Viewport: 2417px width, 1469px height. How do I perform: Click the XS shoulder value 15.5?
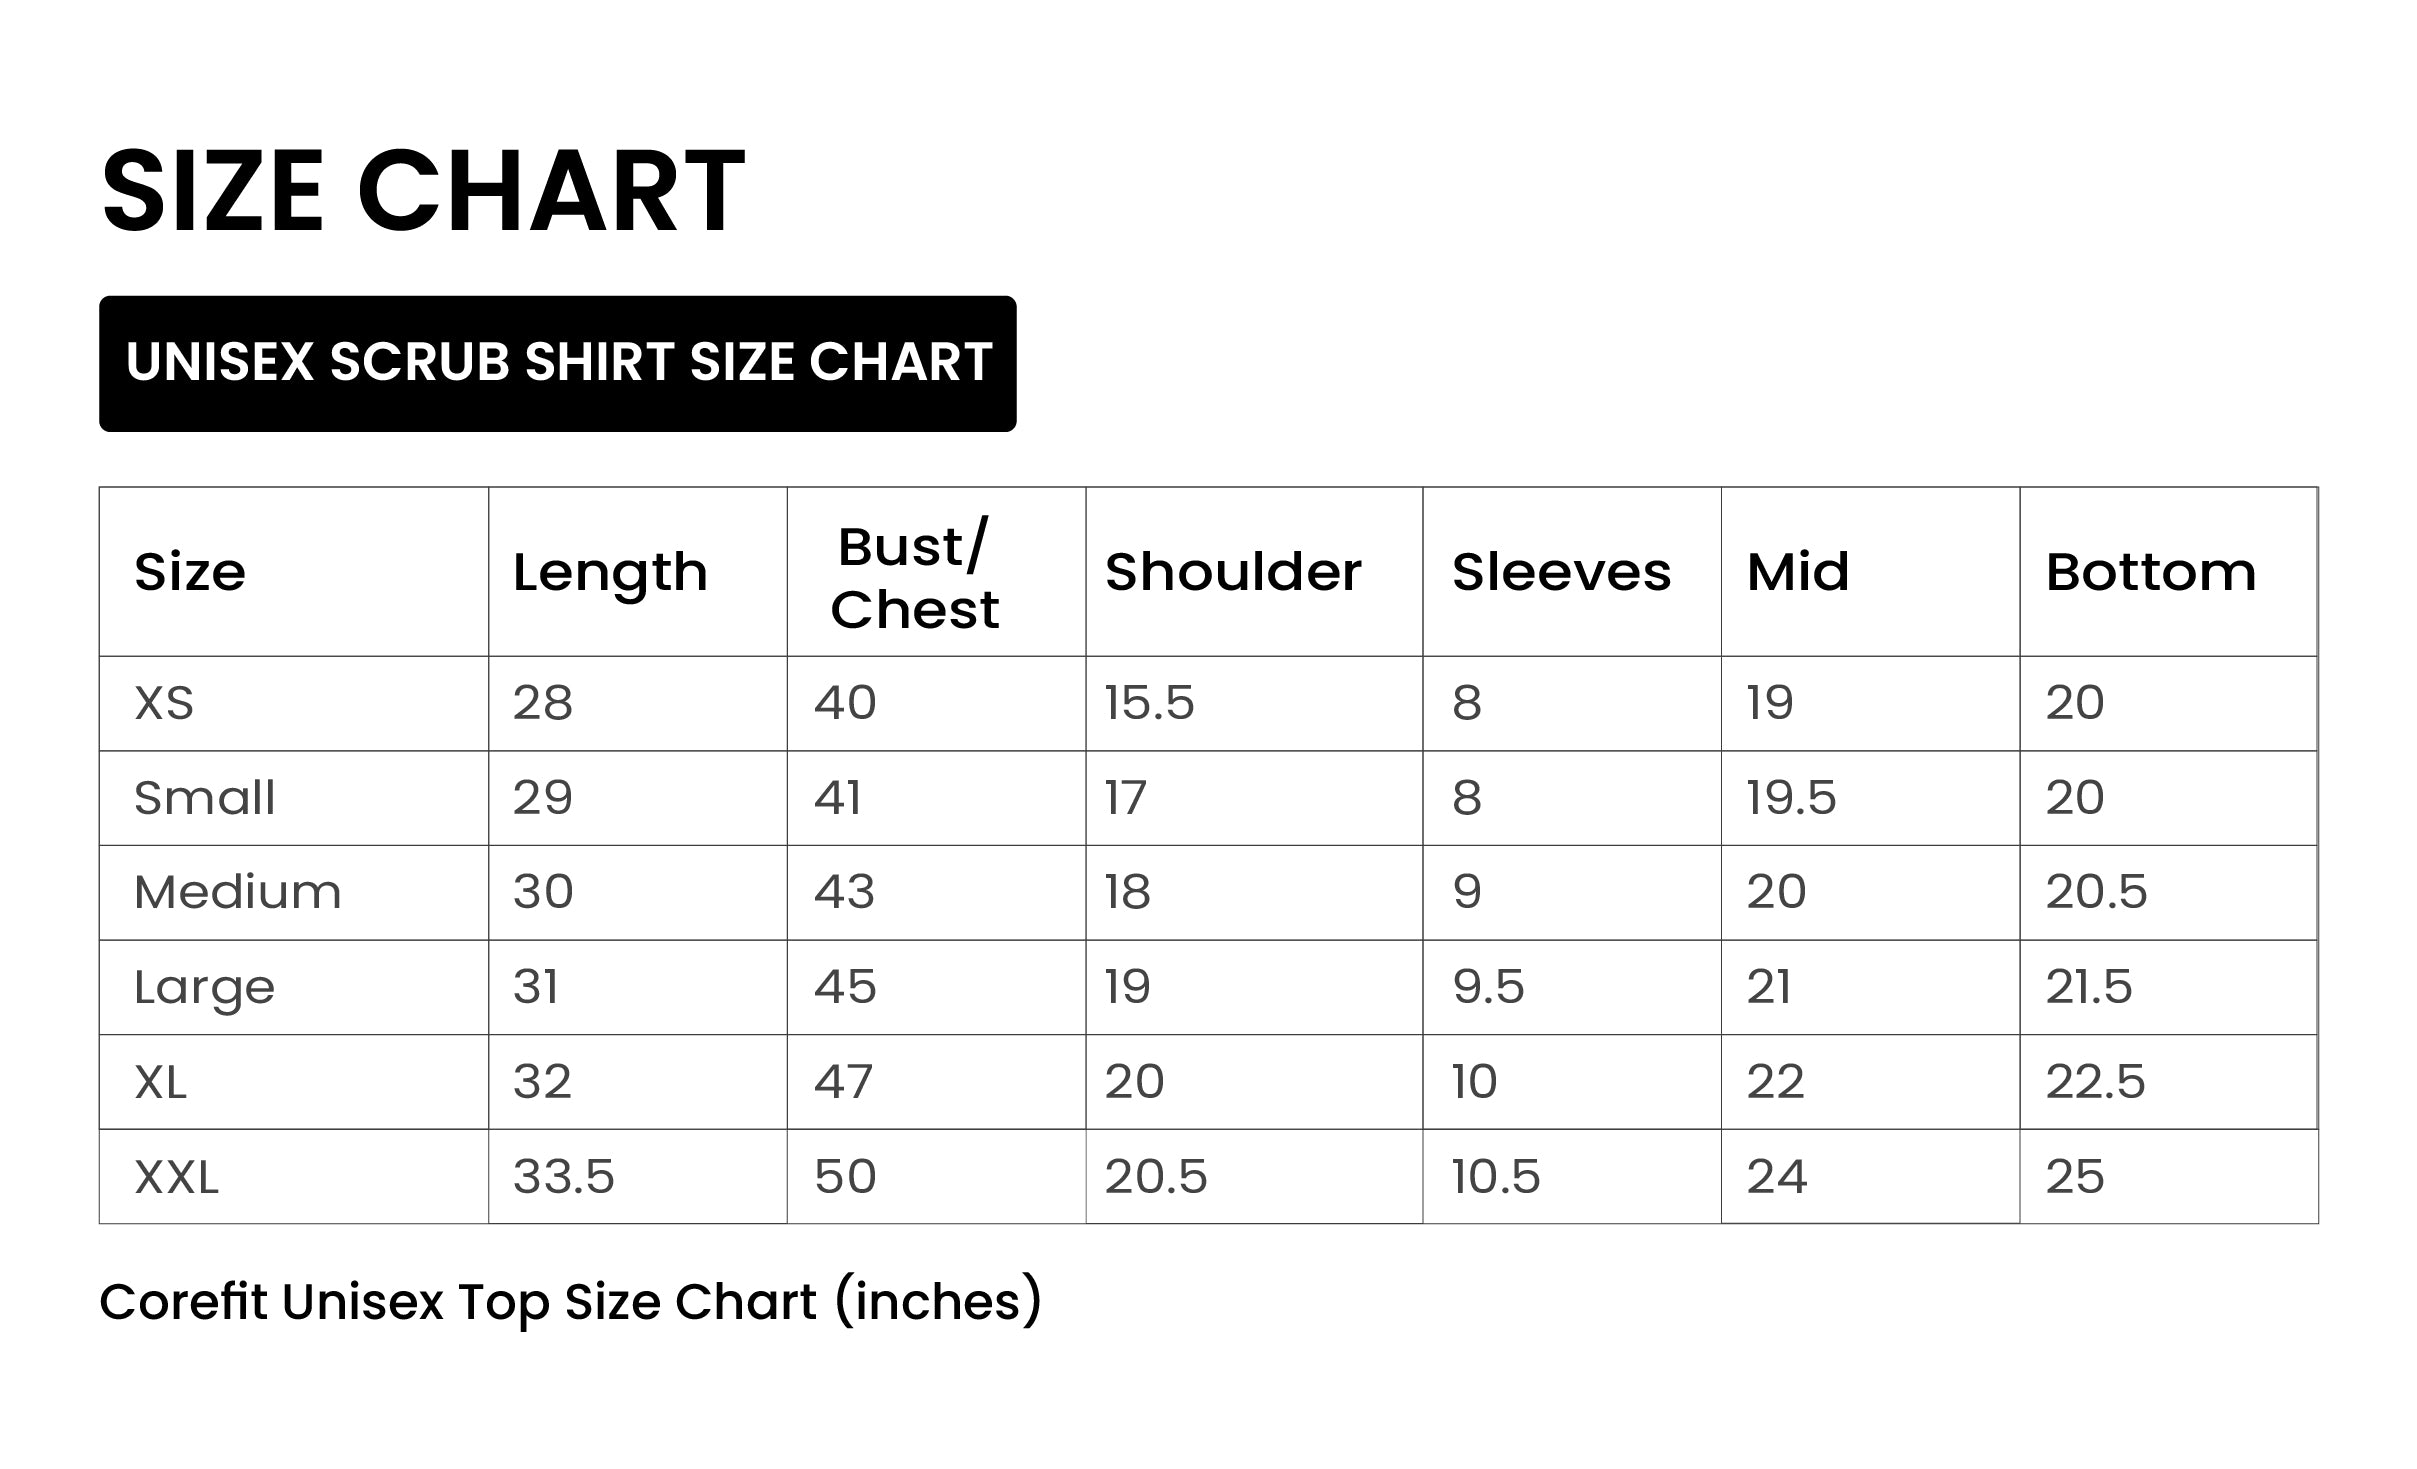pyautogui.click(x=1149, y=703)
